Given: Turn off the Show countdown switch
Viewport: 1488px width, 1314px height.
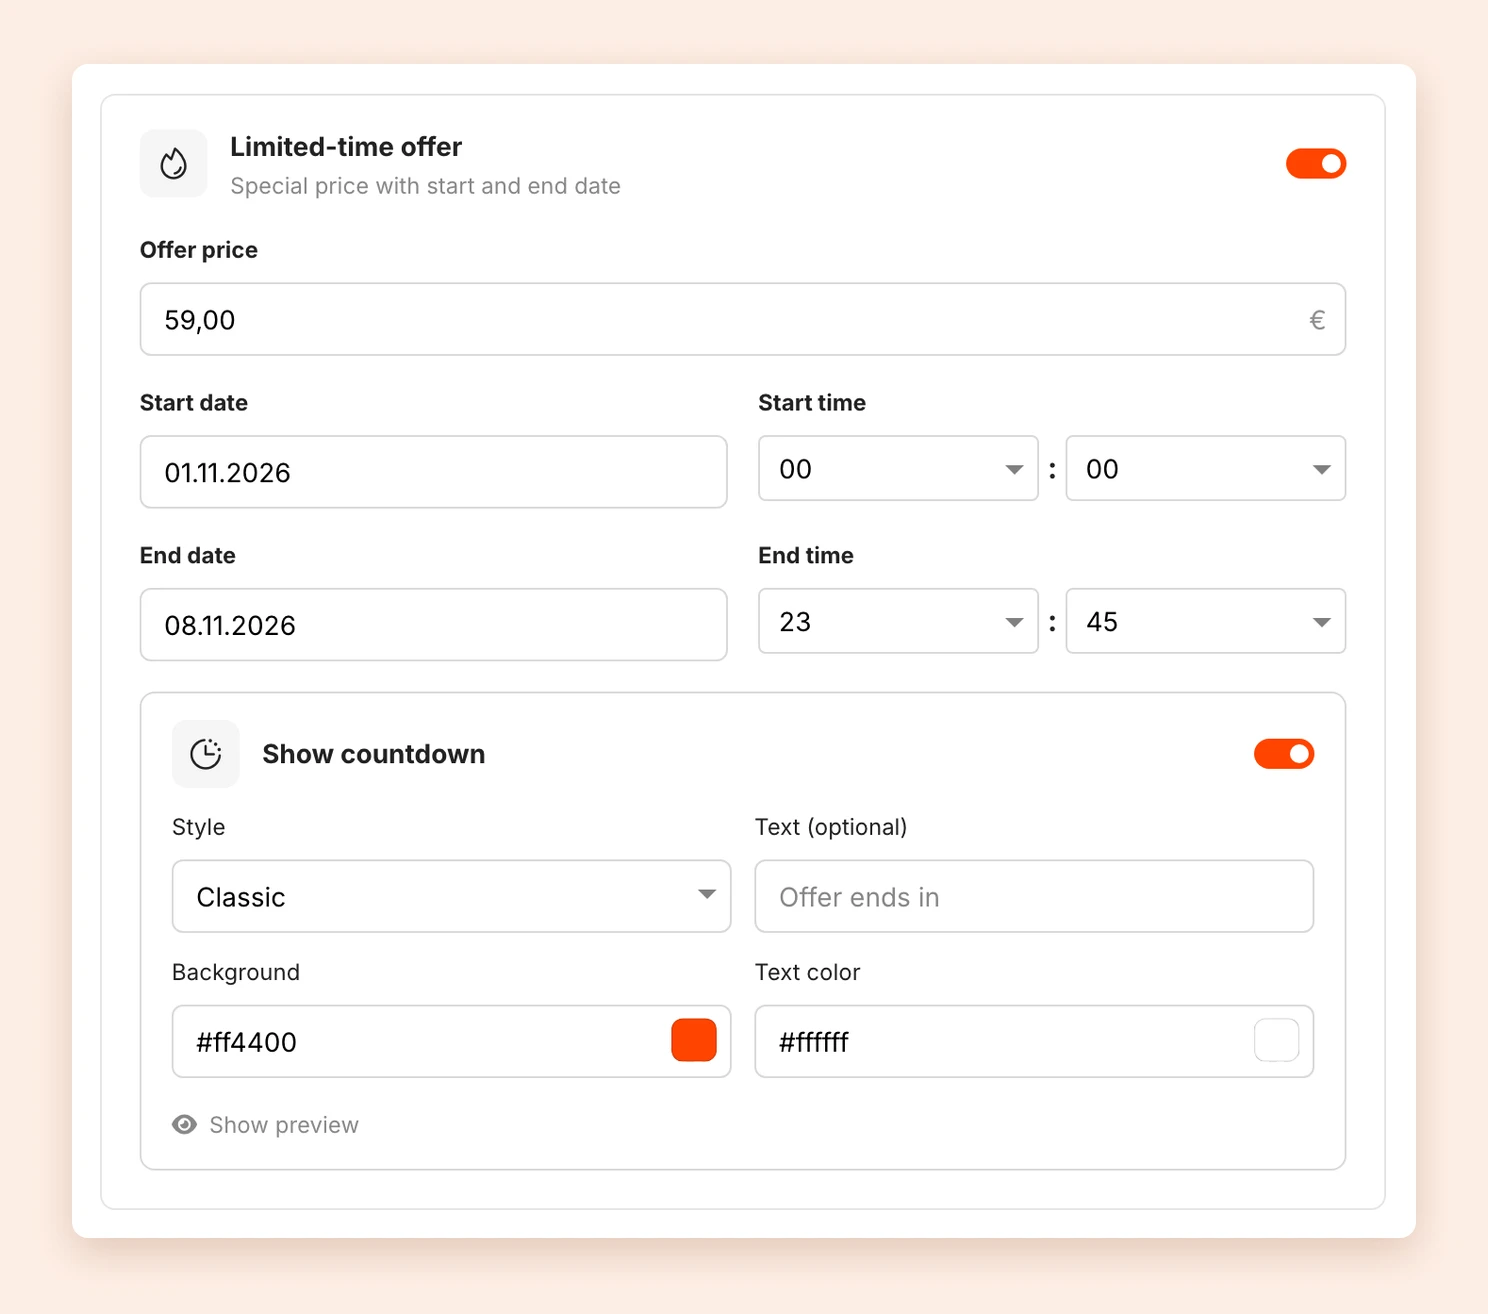Looking at the screenshot, I should pyautogui.click(x=1284, y=754).
